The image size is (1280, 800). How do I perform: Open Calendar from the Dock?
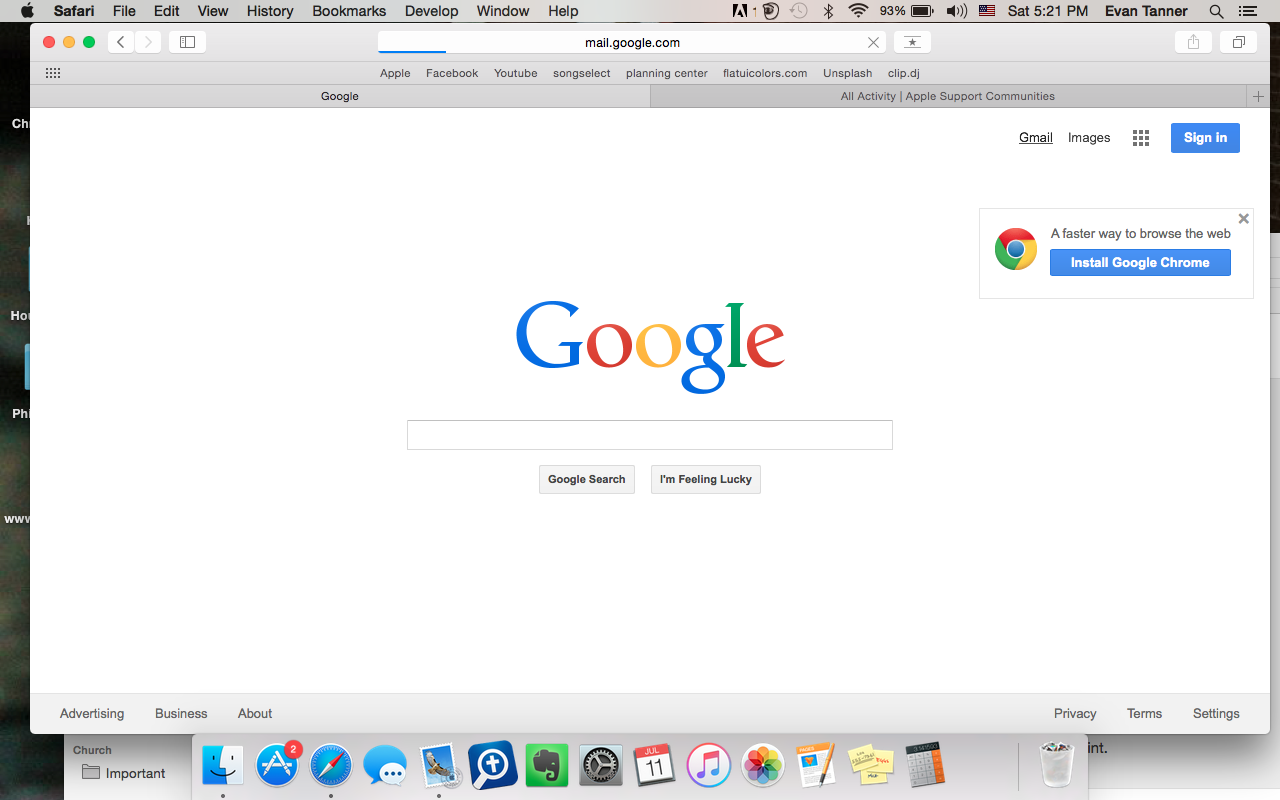pyautogui.click(x=655, y=766)
